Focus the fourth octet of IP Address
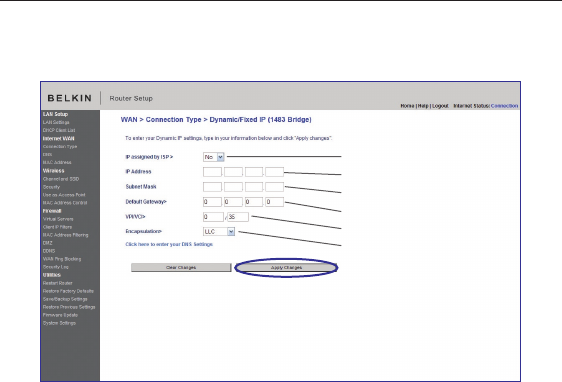Viewport: 562px width, 382px height. coord(275,172)
